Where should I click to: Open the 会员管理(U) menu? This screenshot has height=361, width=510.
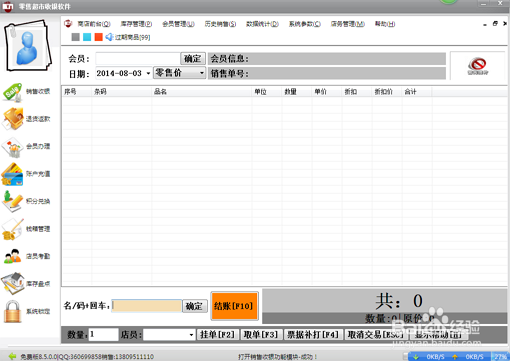point(178,24)
